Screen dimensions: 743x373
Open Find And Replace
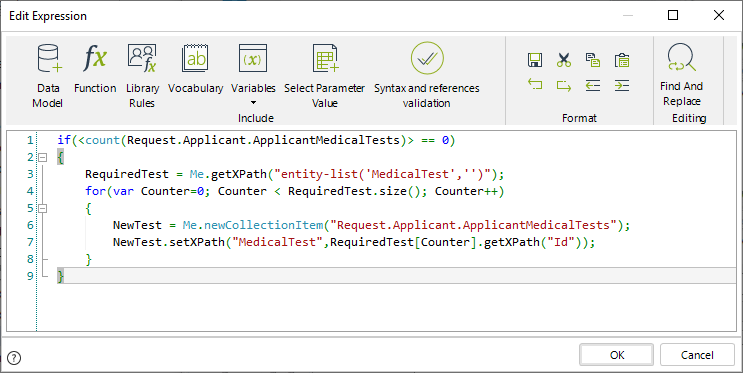coord(681,75)
